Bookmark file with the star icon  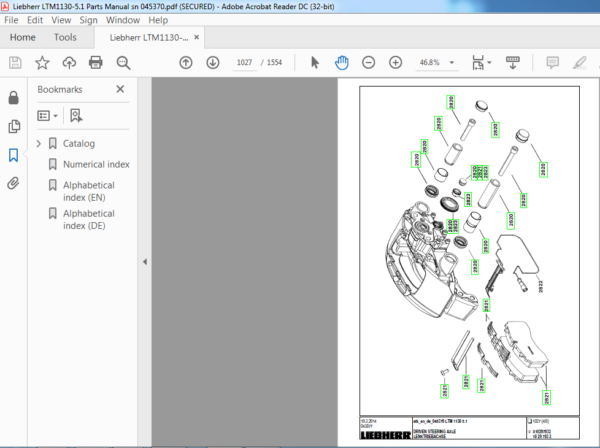pos(42,62)
